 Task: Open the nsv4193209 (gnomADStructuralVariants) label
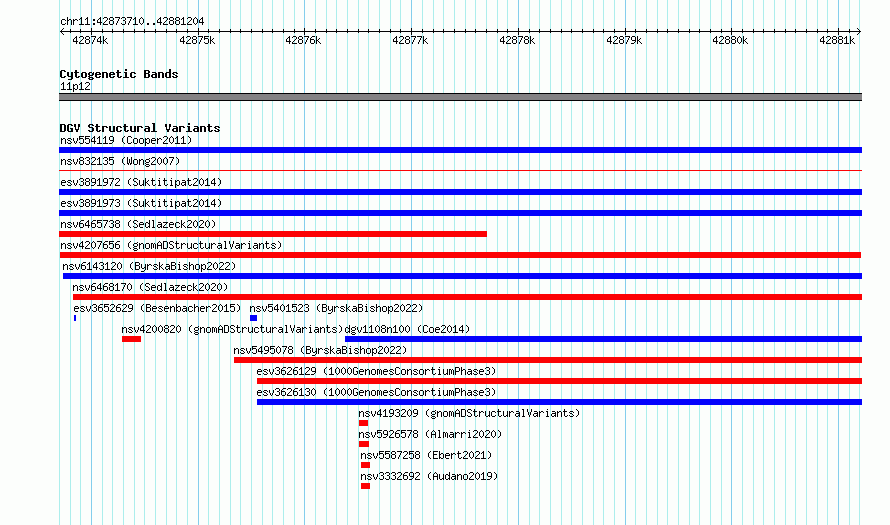[x=469, y=413]
